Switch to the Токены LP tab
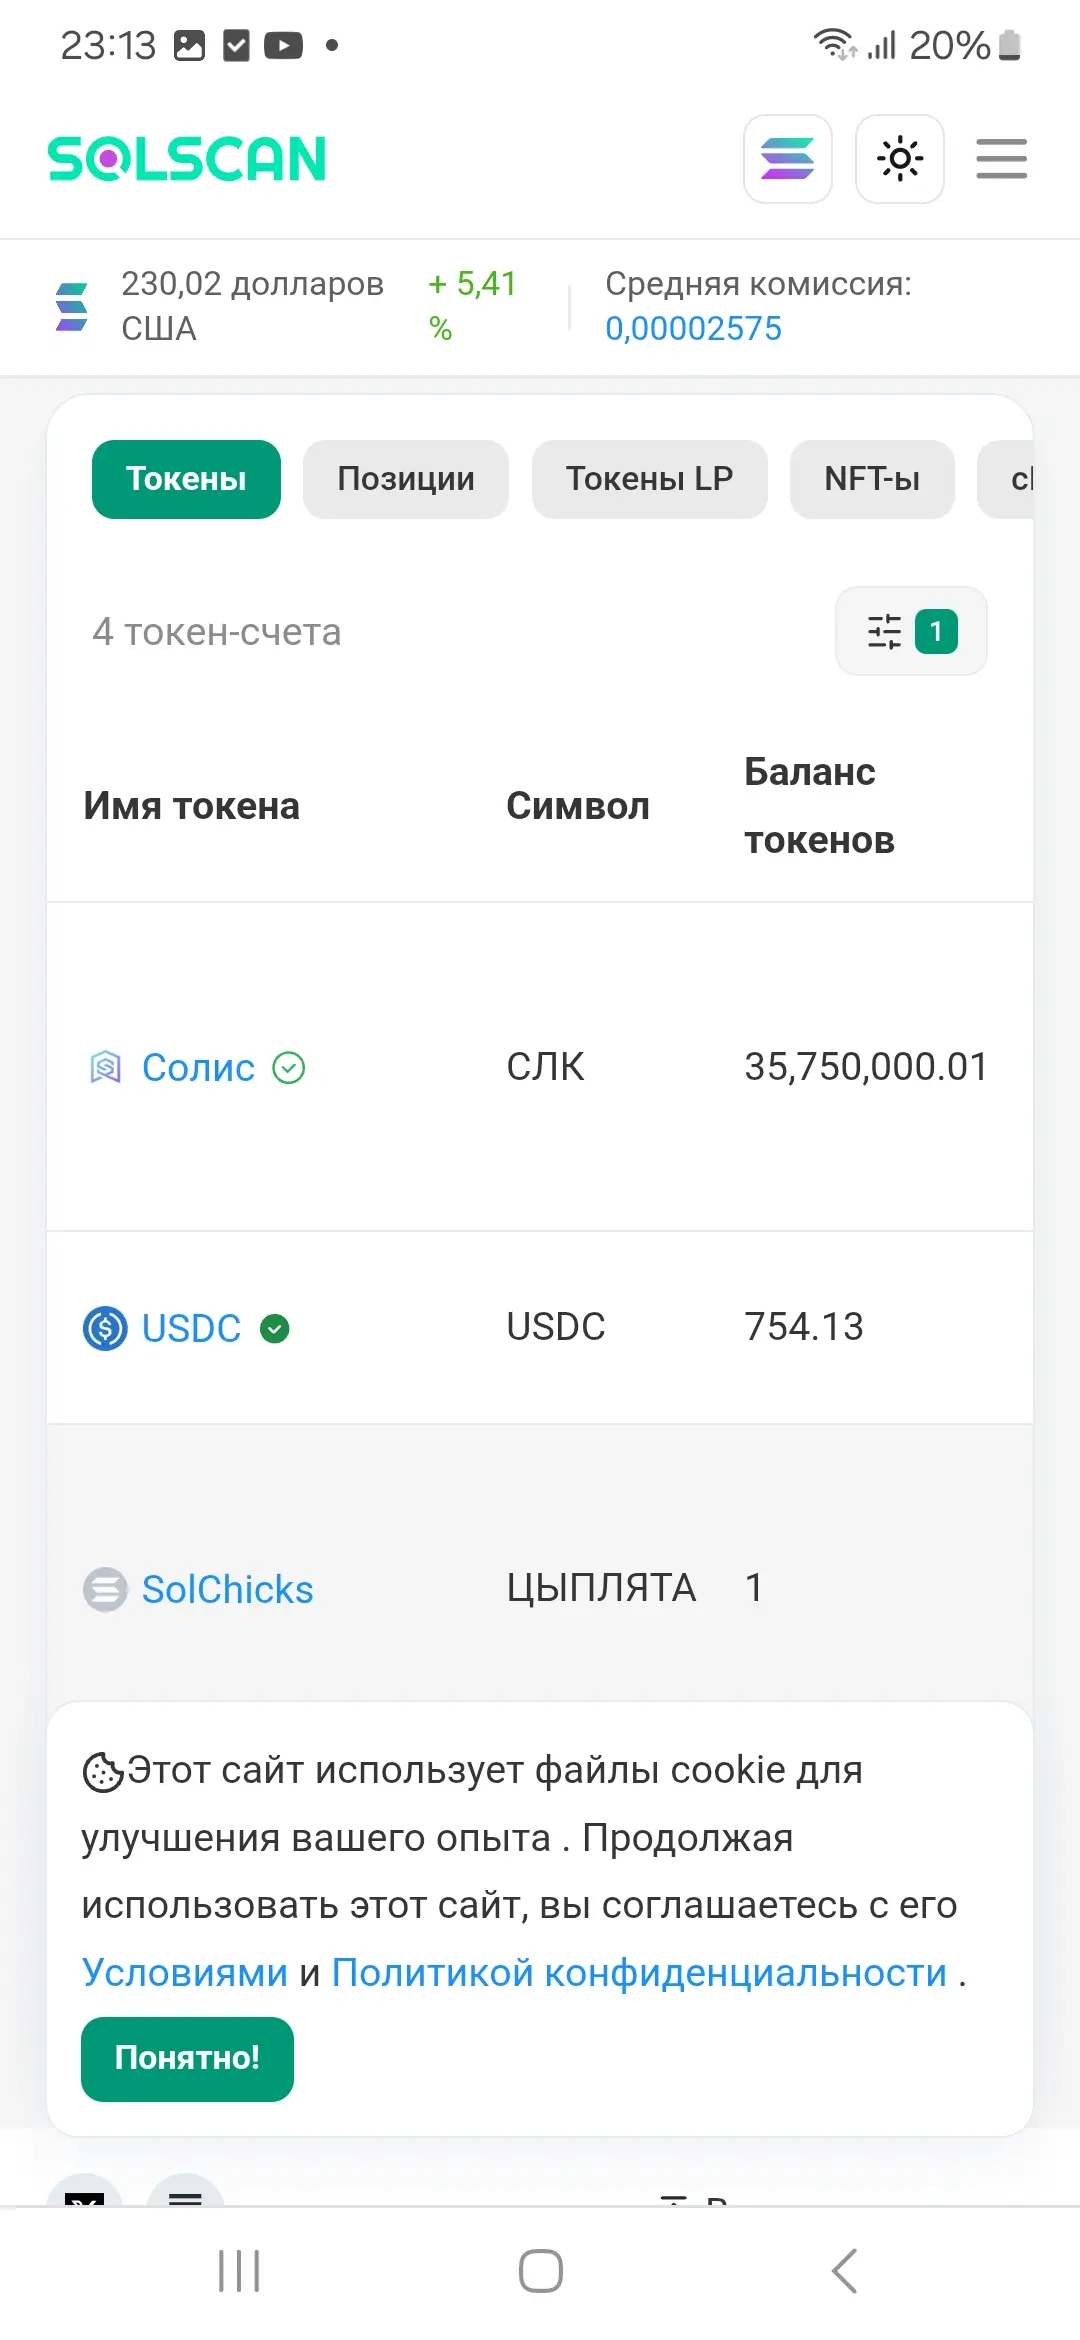 (x=650, y=479)
